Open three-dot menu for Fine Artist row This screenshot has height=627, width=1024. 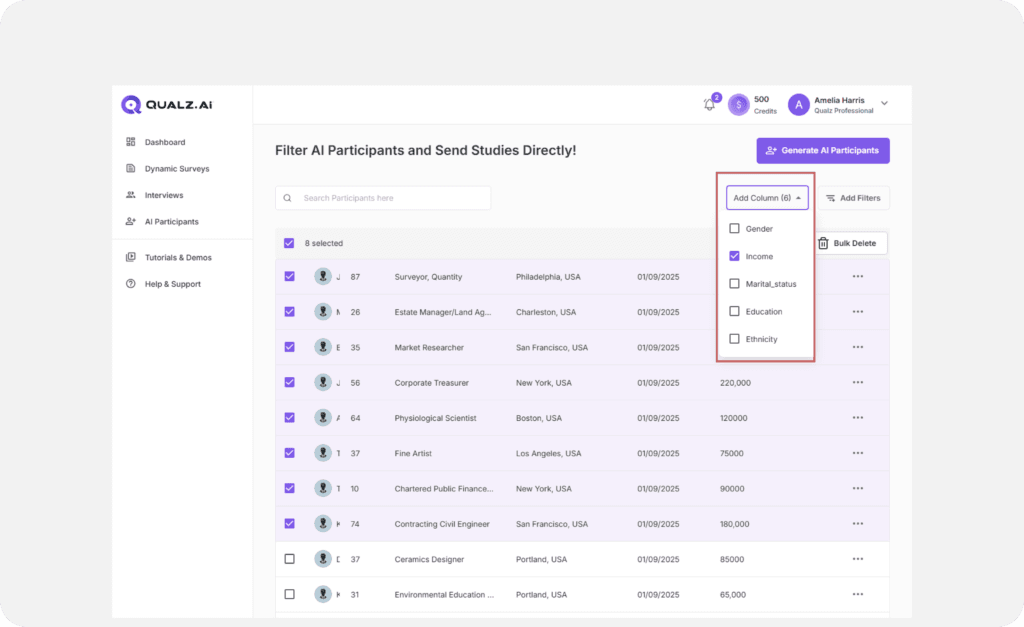click(x=857, y=453)
